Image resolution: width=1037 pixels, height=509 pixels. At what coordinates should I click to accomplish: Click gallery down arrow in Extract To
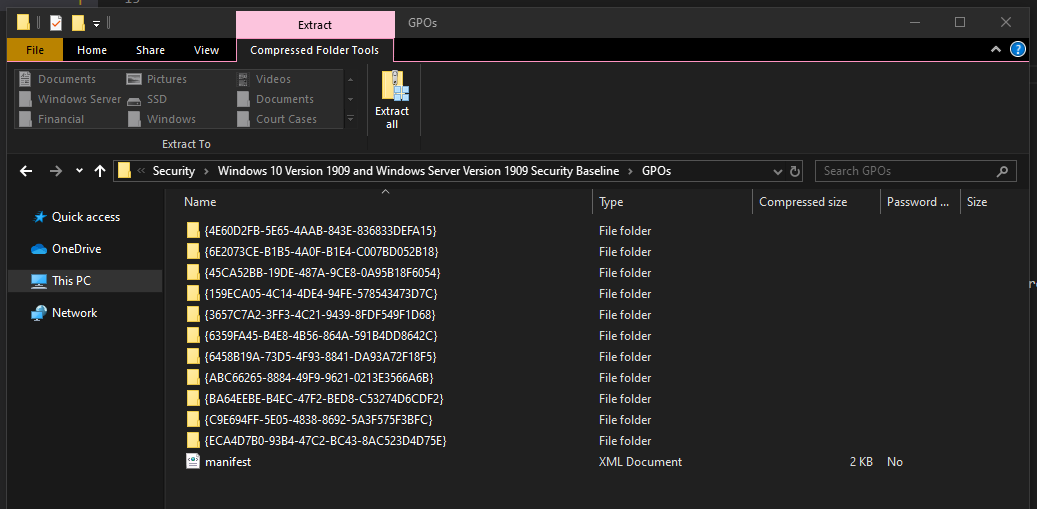[351, 99]
